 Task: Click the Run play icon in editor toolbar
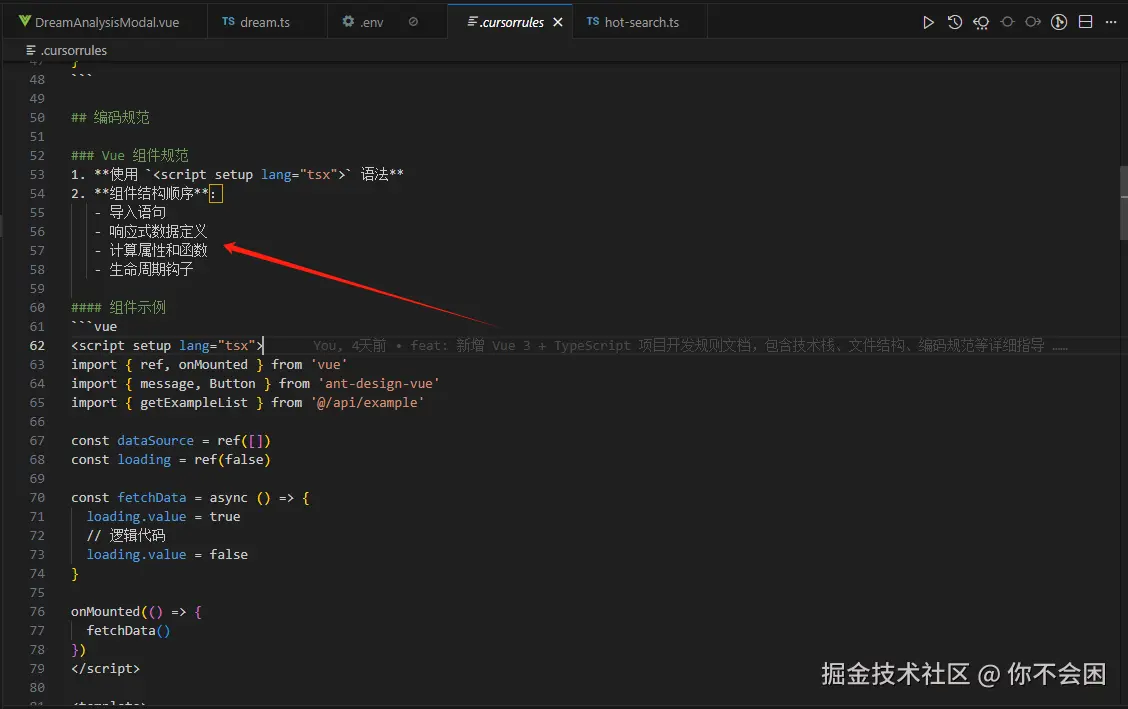pos(928,22)
